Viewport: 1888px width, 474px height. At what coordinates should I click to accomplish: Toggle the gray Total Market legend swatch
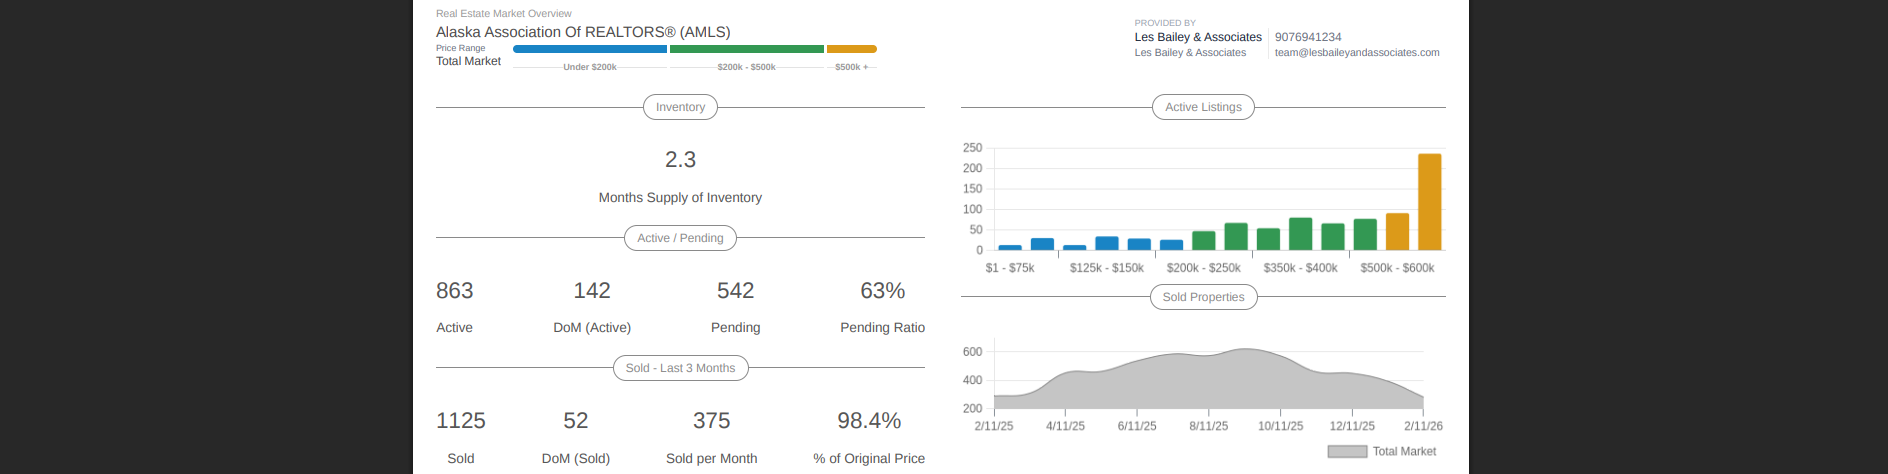pyautogui.click(x=1346, y=452)
